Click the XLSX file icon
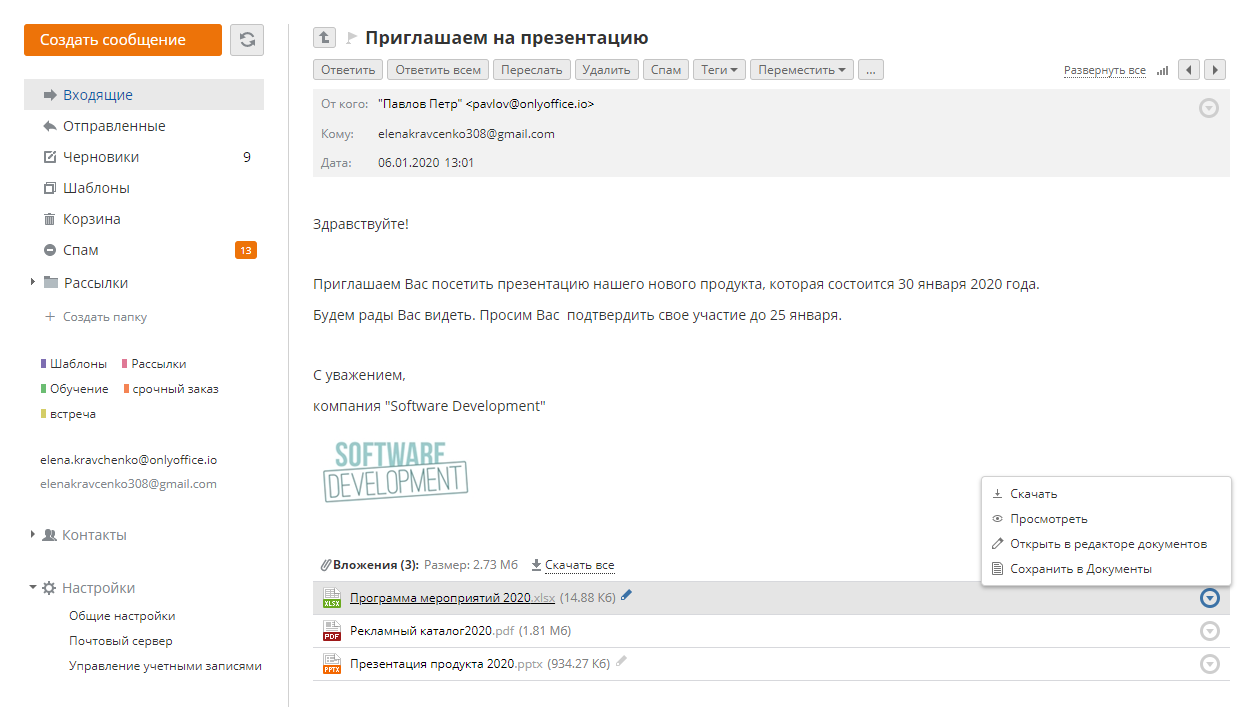The width and height of the screenshot is (1240, 708). [332, 598]
